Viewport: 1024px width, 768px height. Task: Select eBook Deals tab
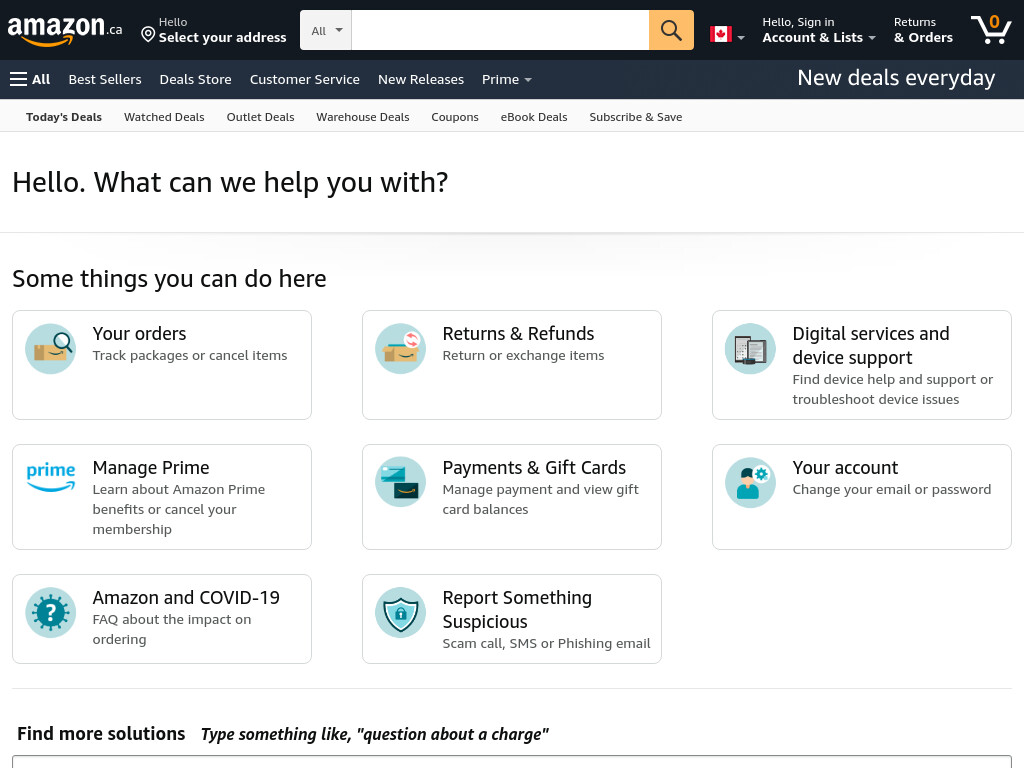pos(534,117)
